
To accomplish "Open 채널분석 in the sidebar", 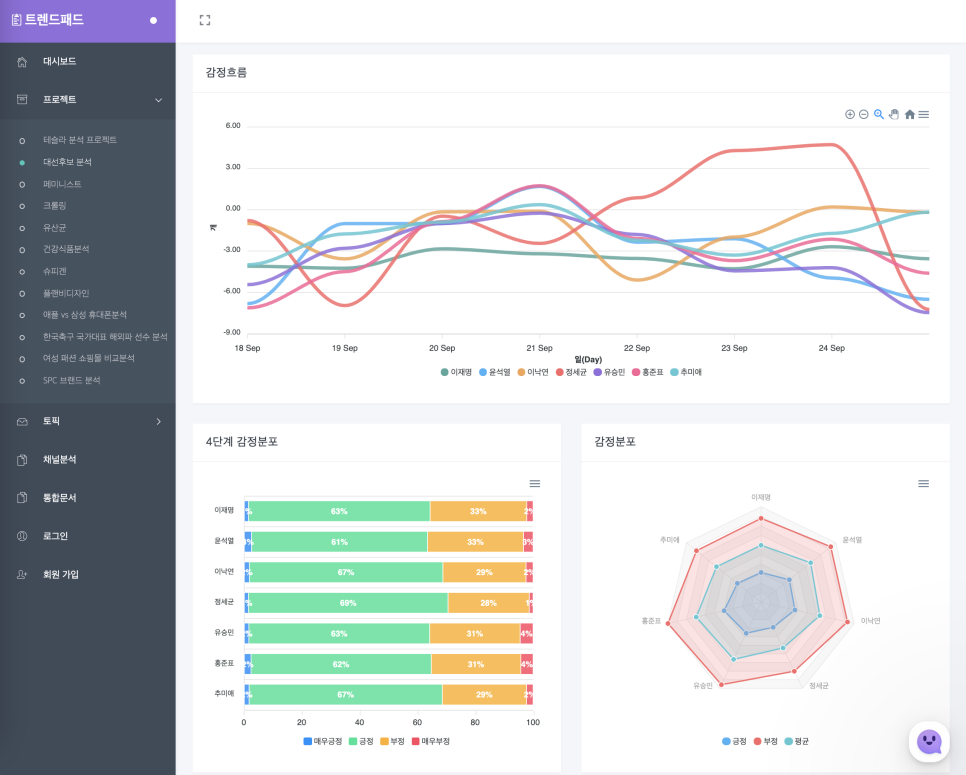I will (59, 460).
